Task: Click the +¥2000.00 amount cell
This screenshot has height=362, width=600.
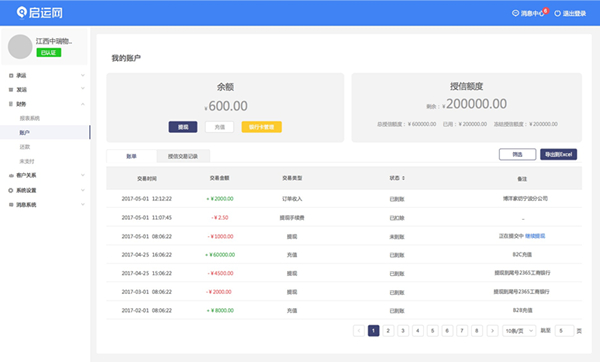Action: [x=220, y=199]
